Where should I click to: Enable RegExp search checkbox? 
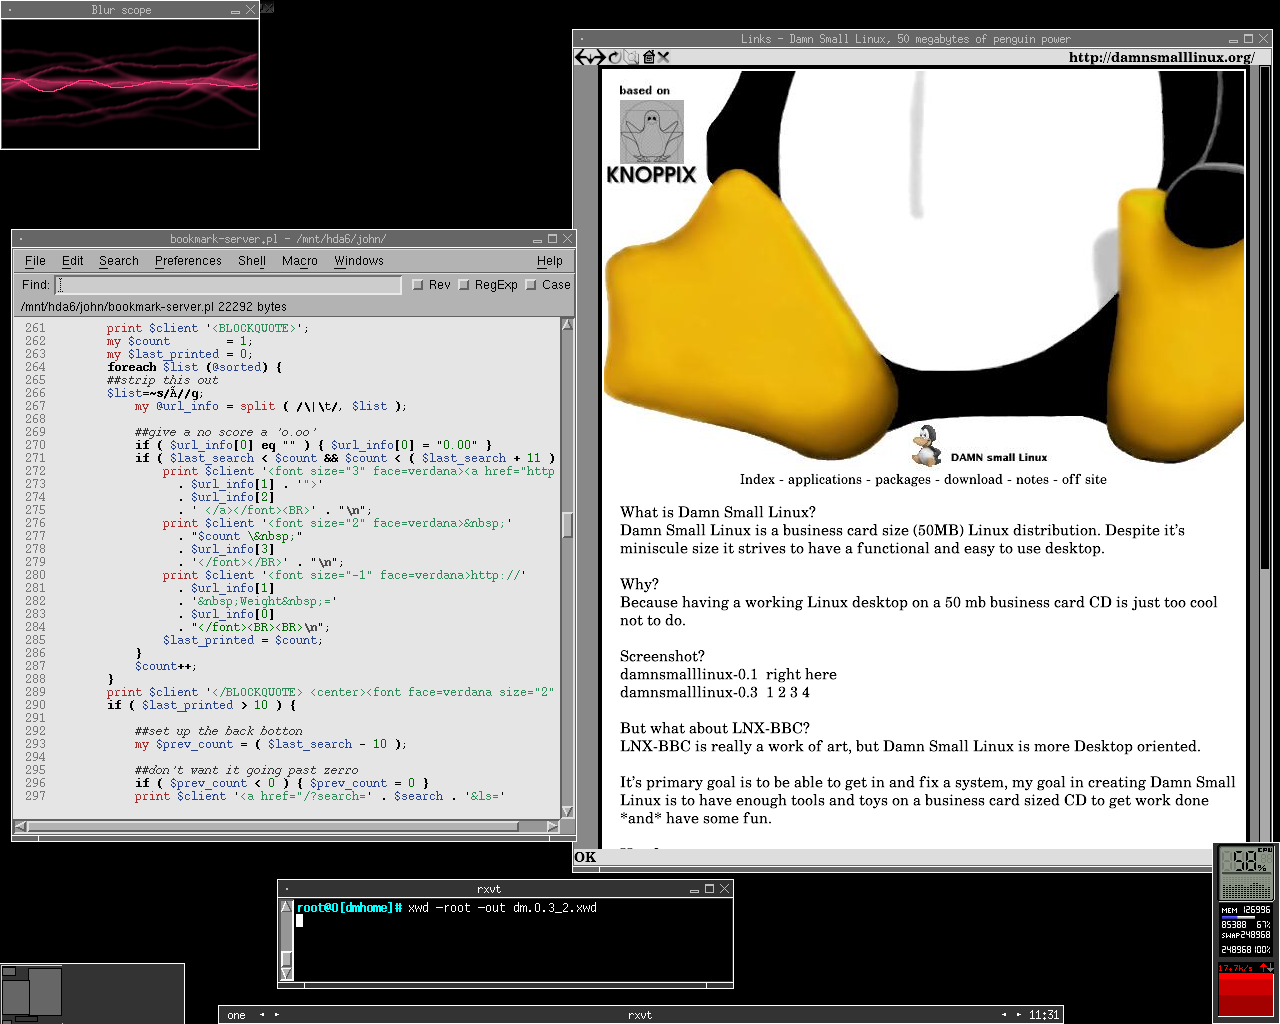point(464,285)
